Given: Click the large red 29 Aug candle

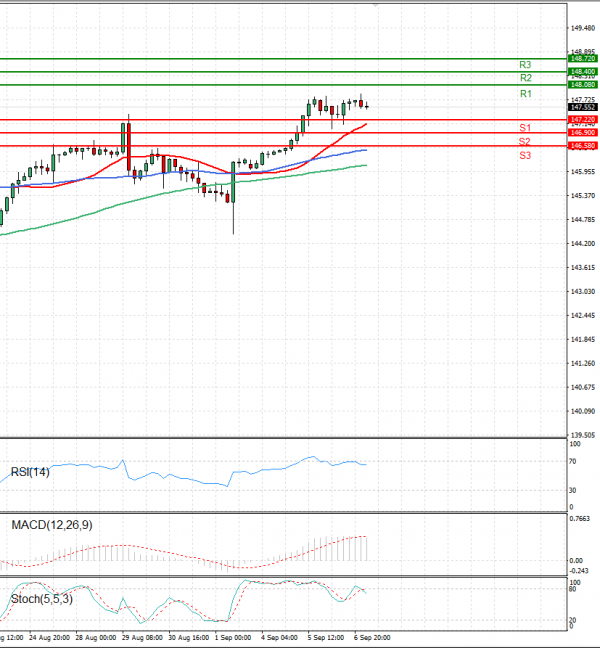Looking at the screenshot, I should click(x=129, y=147).
